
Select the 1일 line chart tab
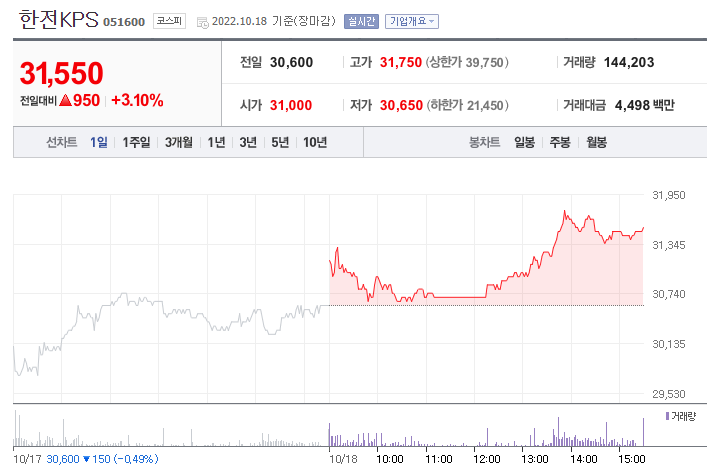click(x=99, y=142)
